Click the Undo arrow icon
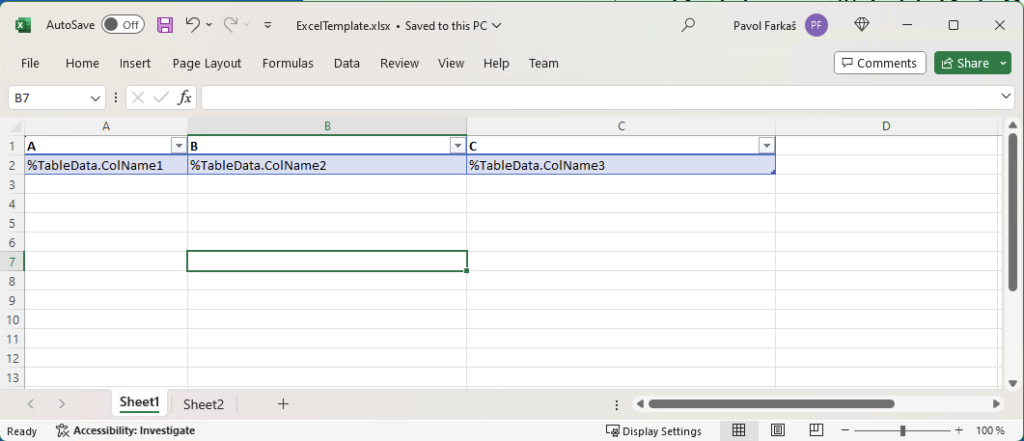 click(193, 24)
